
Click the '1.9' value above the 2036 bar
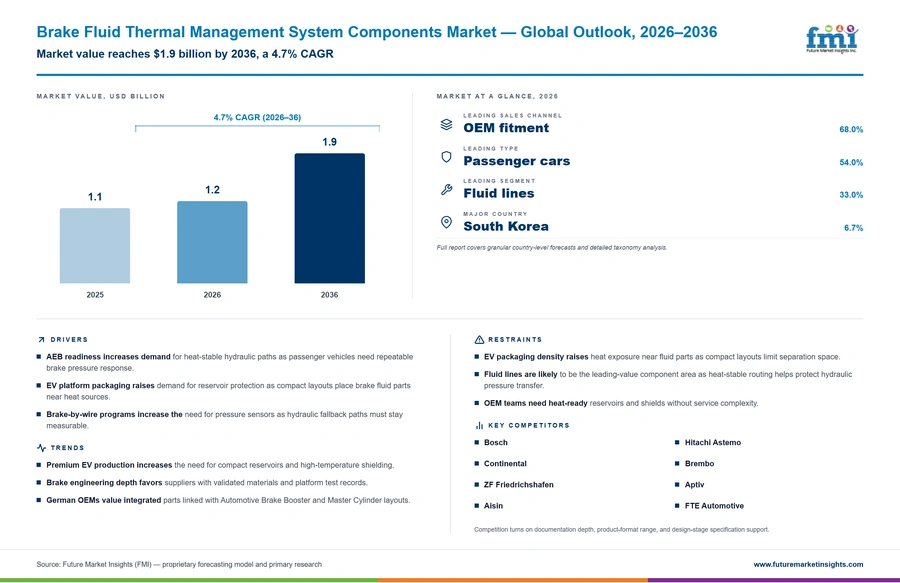point(329,142)
